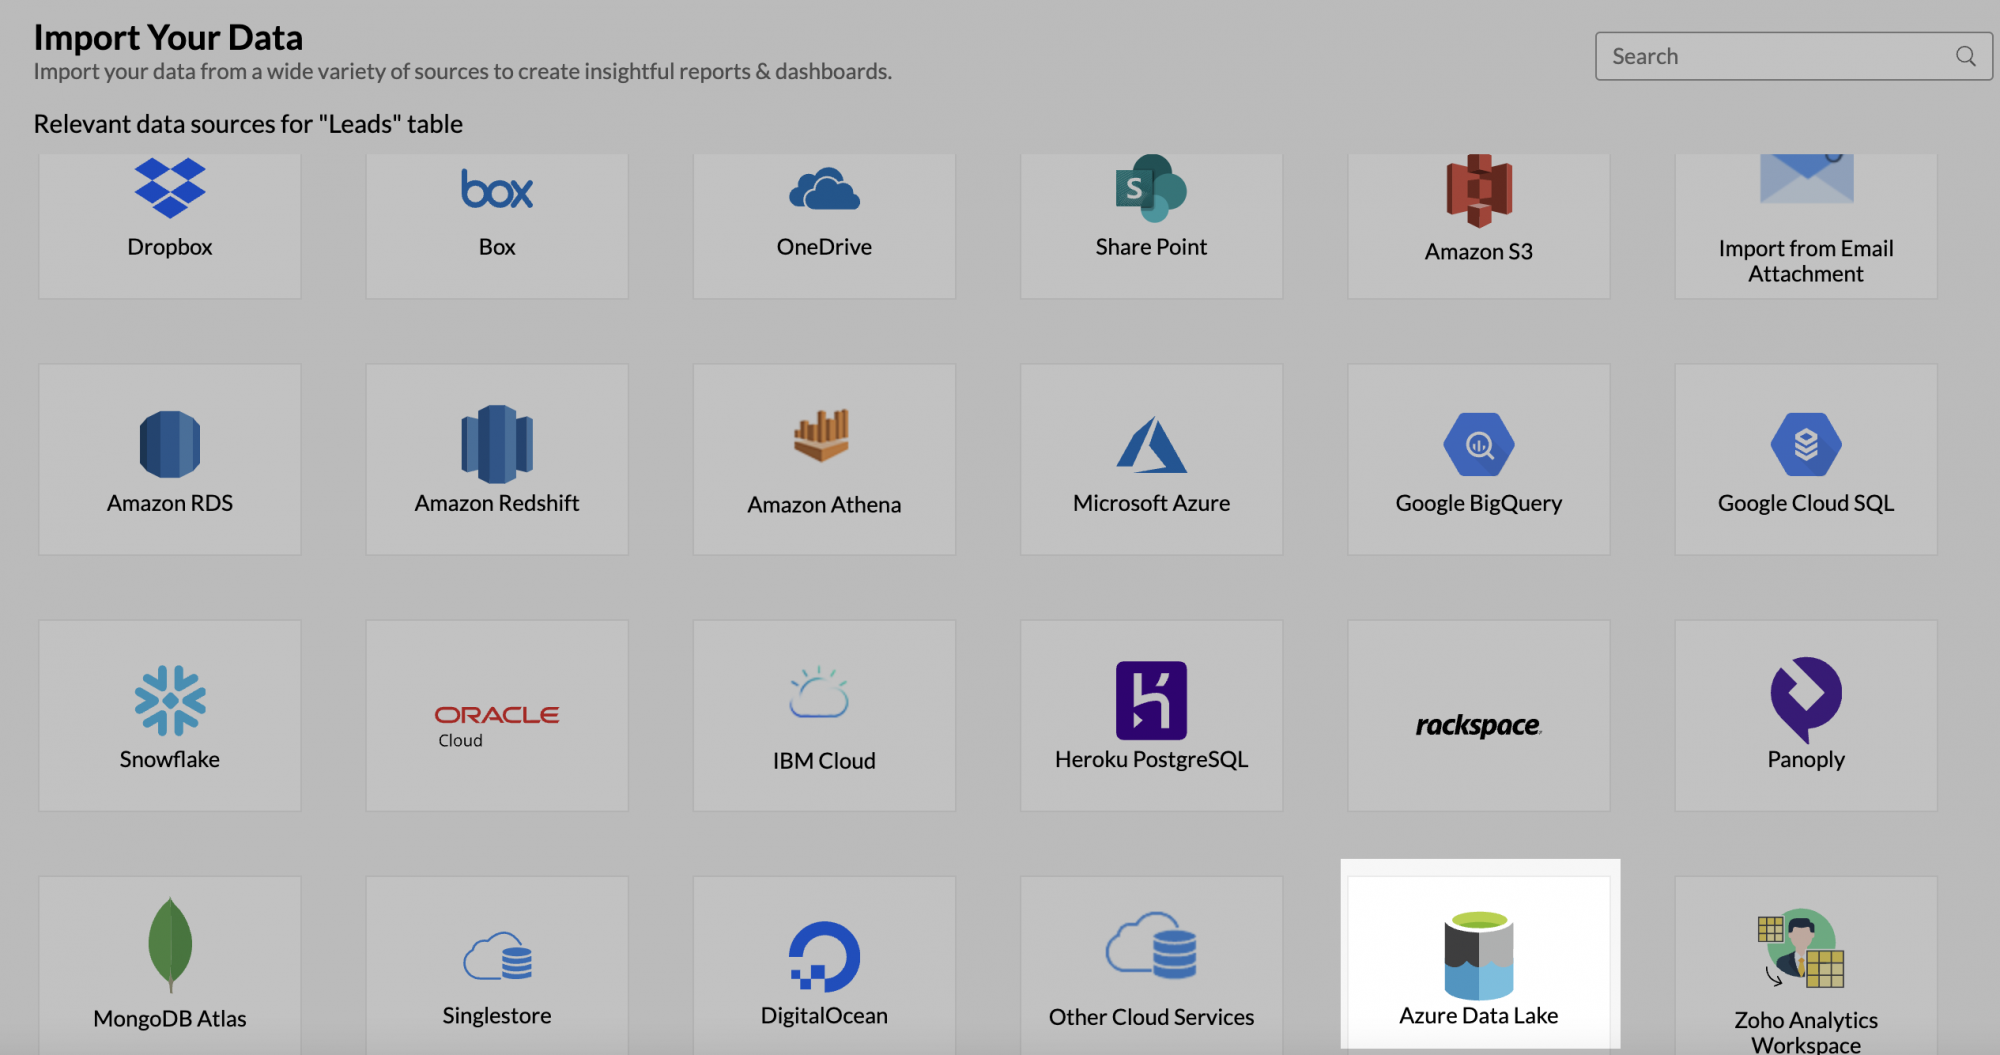The image size is (2000, 1055).
Task: Select Google Cloud SQL
Action: point(1805,460)
